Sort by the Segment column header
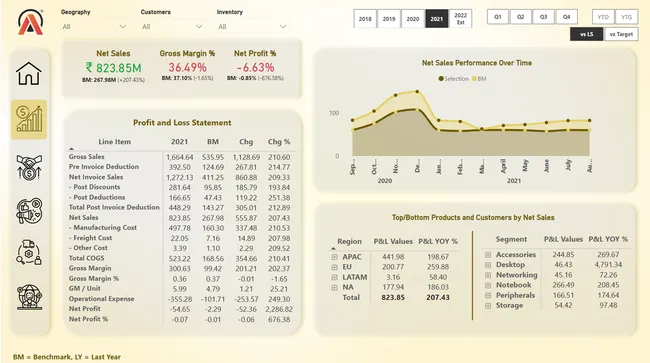This screenshot has height=363, width=650. (x=511, y=239)
